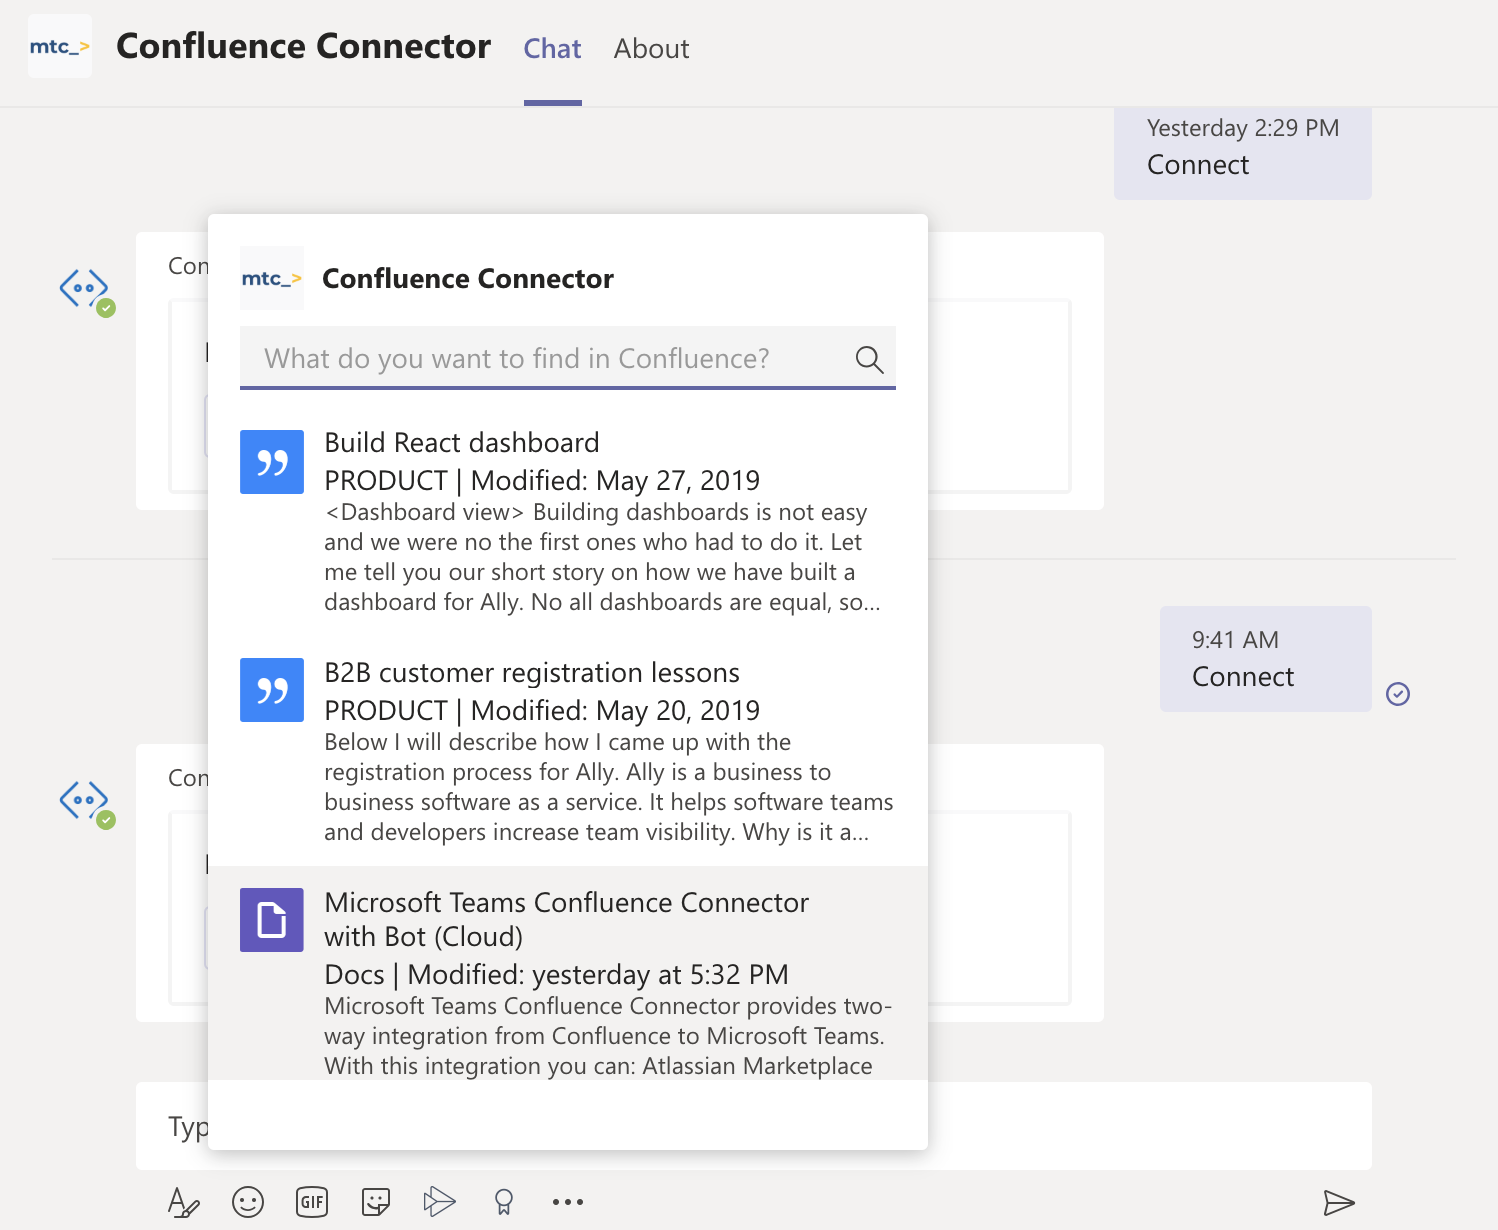Click the search magnifier in the Confluence search bar

tap(868, 358)
